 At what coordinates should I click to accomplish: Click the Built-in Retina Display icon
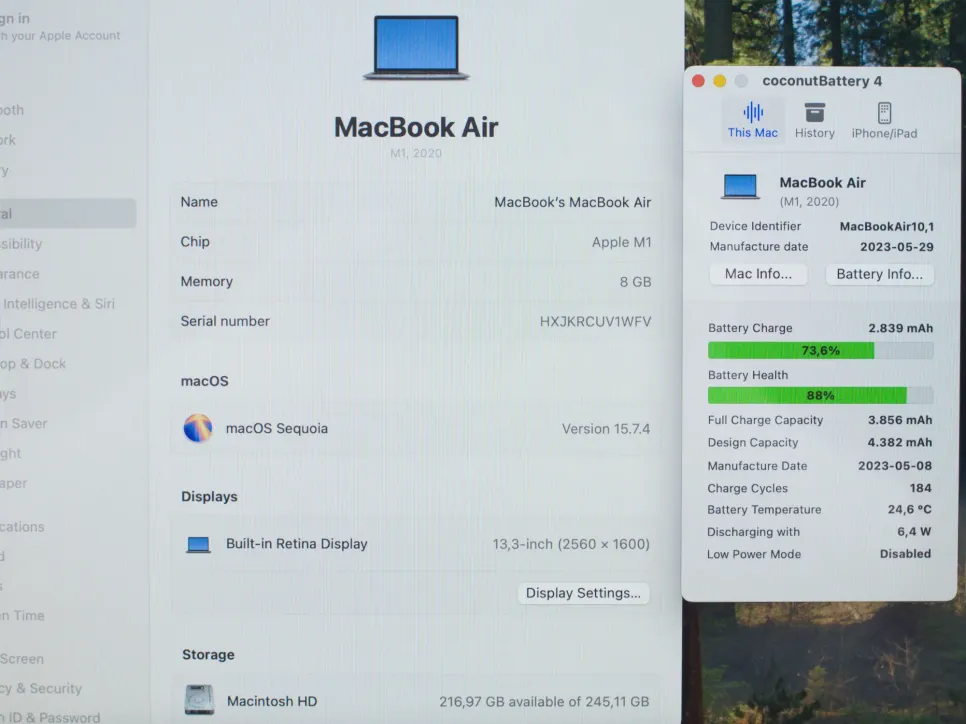coord(198,544)
